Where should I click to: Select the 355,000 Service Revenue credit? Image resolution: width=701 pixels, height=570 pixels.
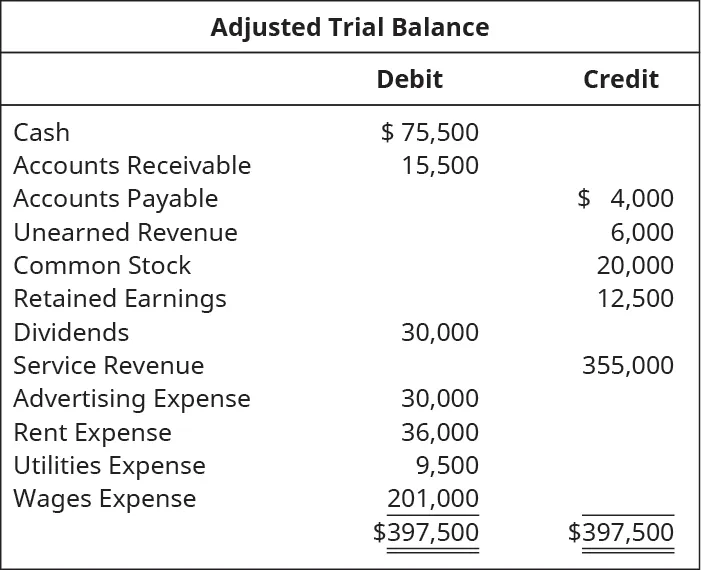pos(628,365)
